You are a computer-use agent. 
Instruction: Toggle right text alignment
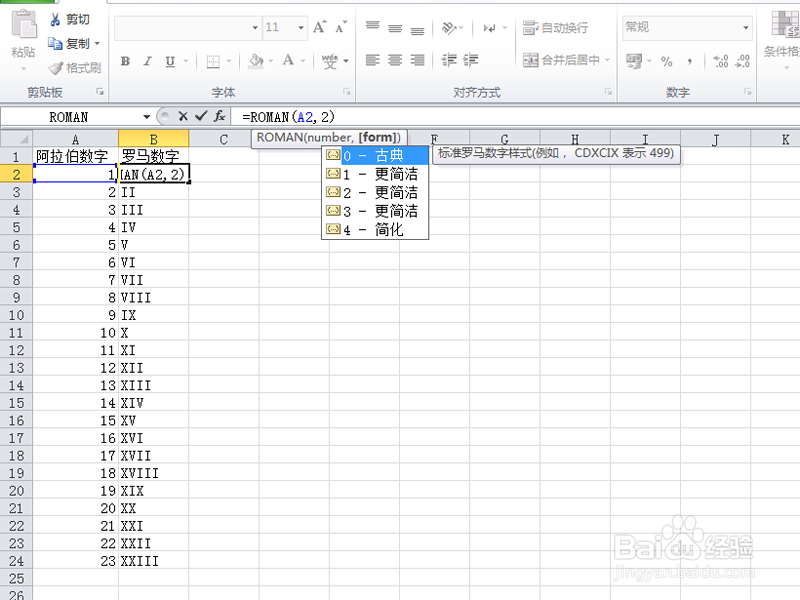pyautogui.click(x=417, y=60)
